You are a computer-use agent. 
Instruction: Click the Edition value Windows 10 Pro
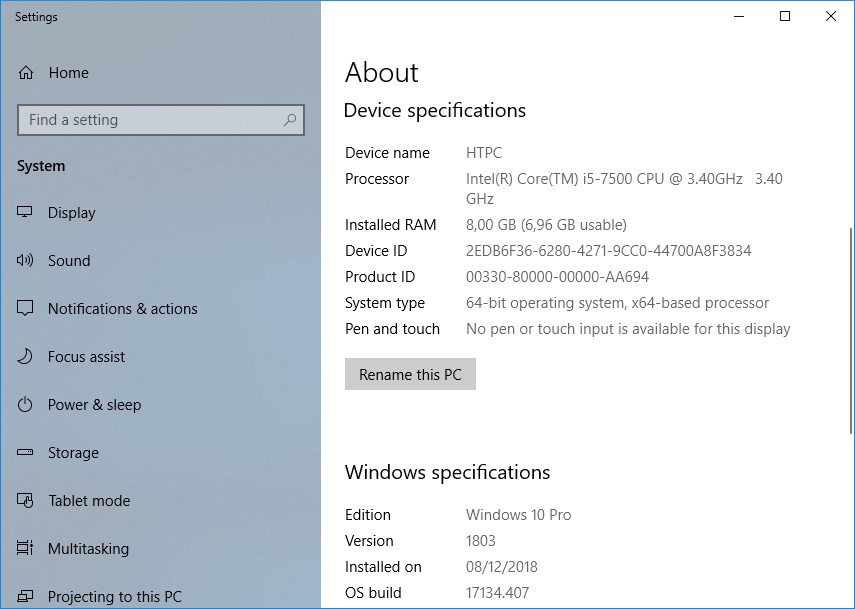tap(519, 515)
